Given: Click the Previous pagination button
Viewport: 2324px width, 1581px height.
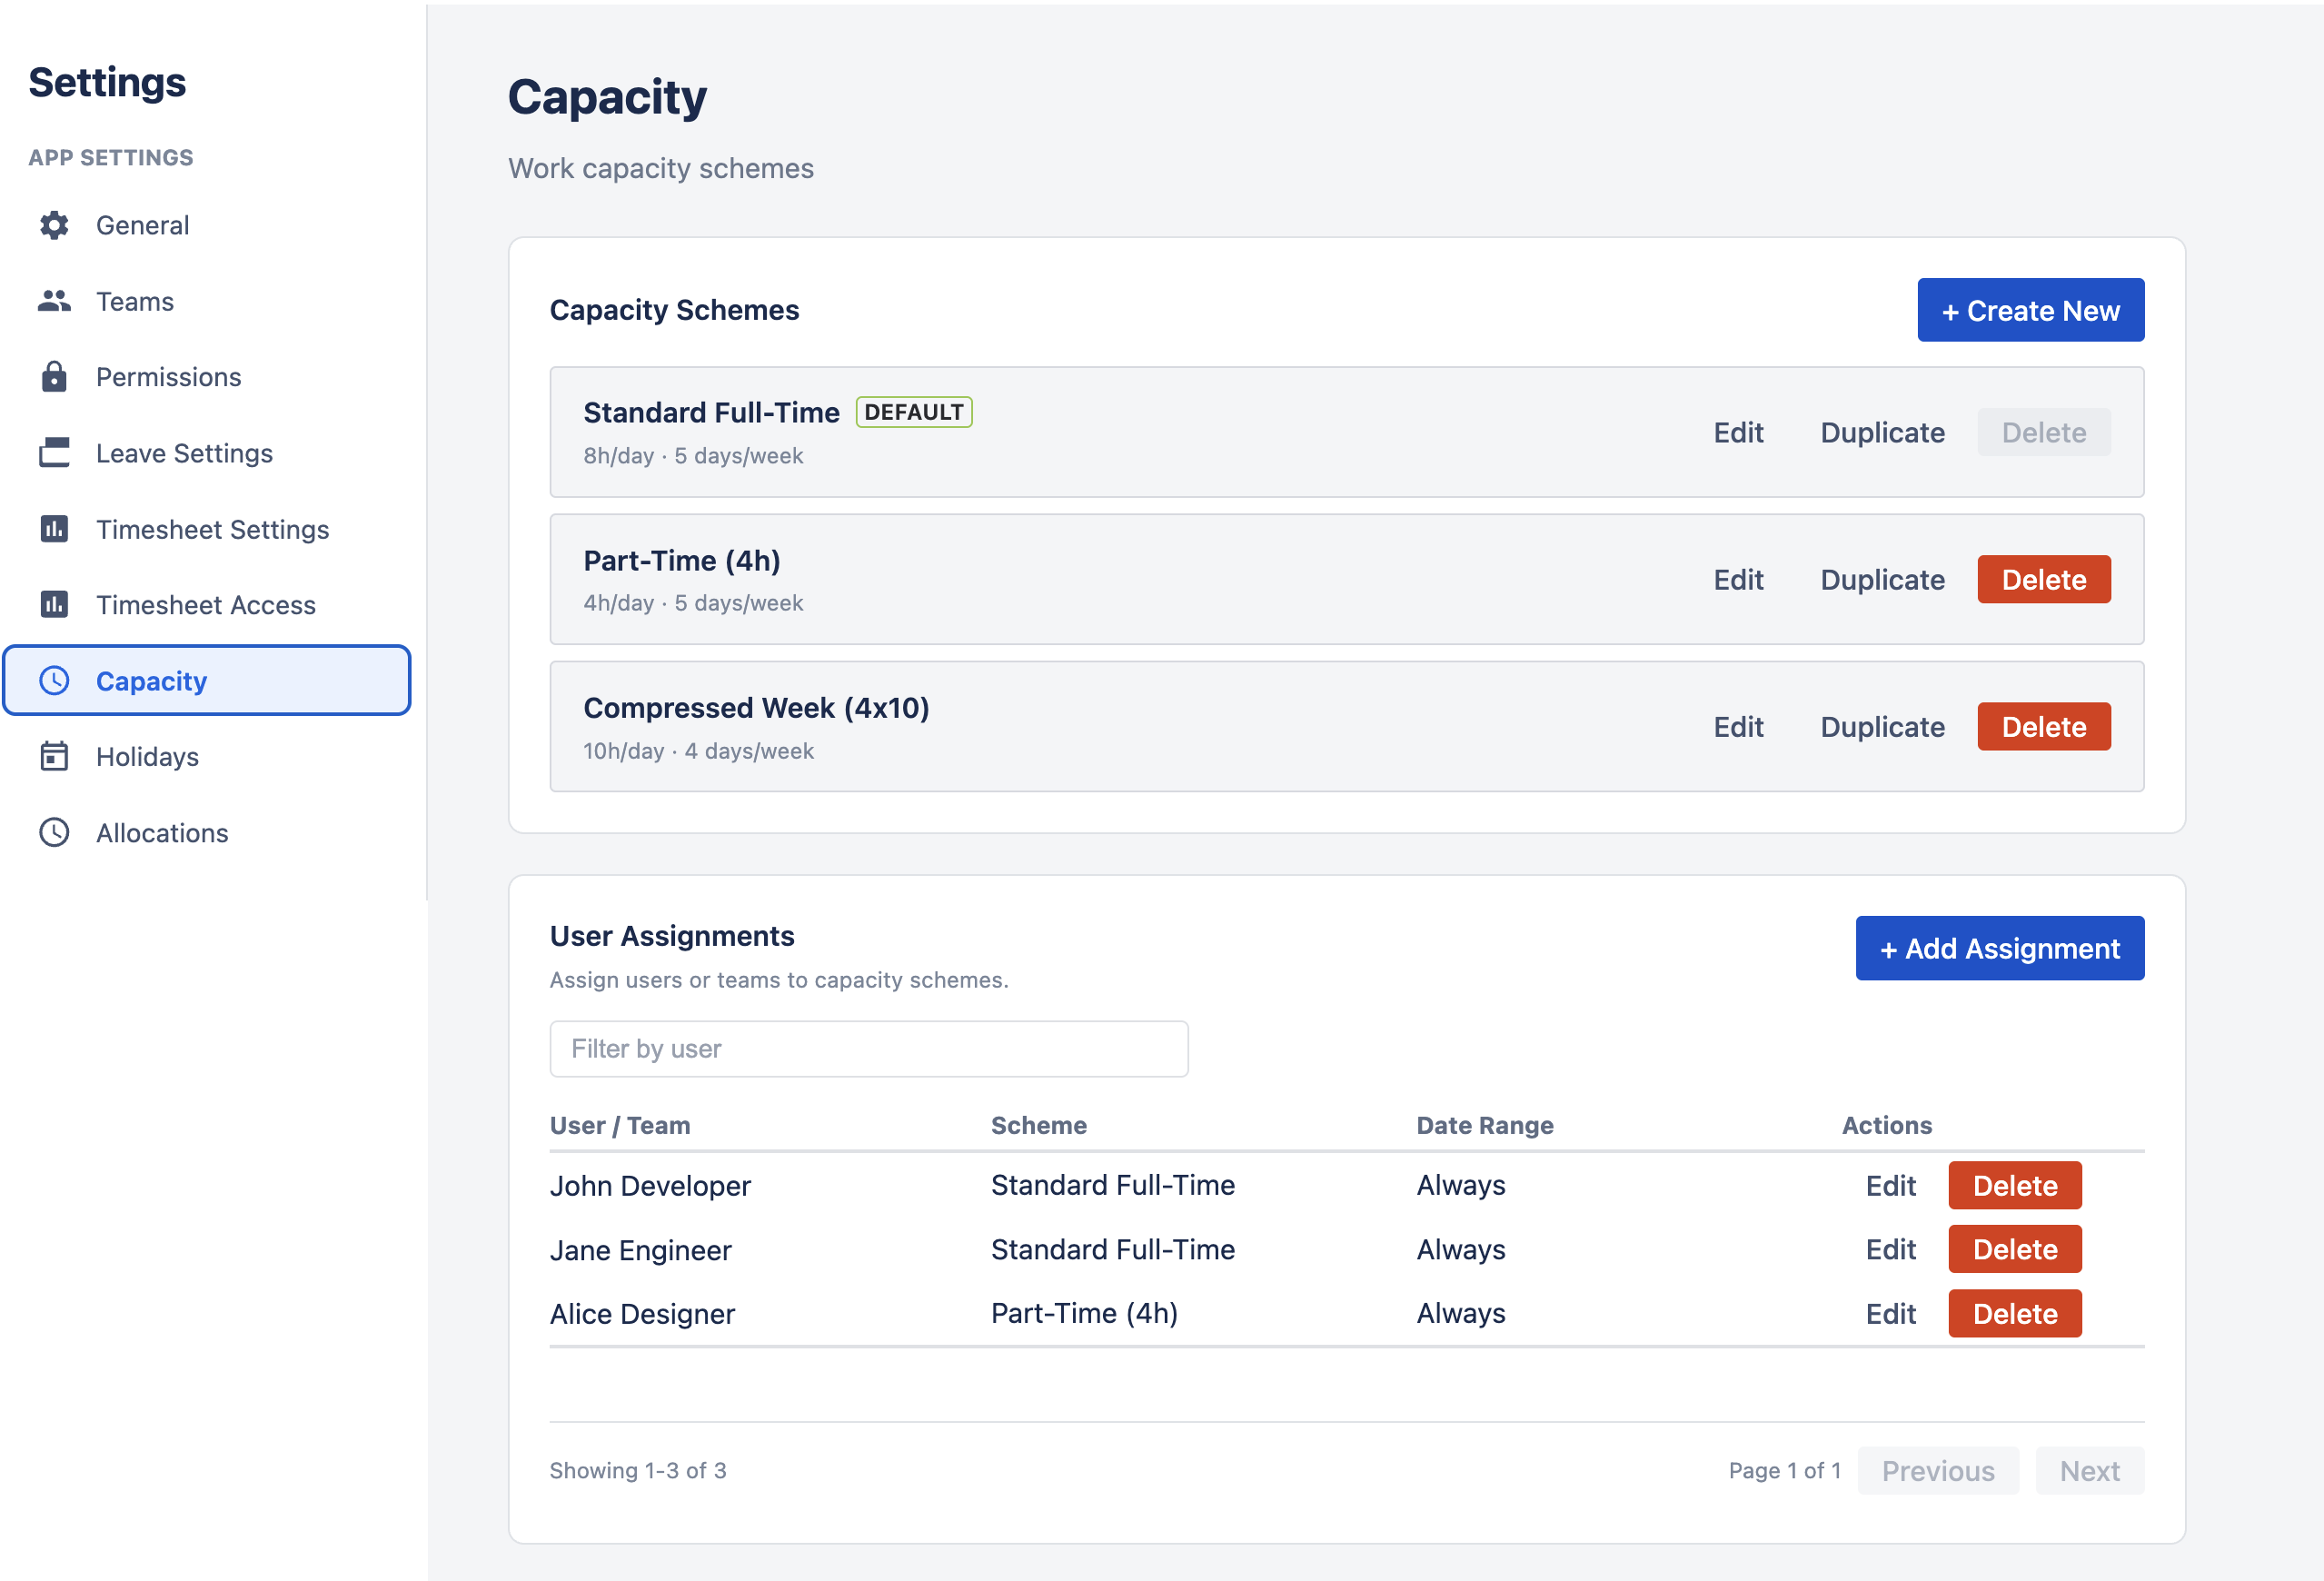Looking at the screenshot, I should pos(1937,1470).
